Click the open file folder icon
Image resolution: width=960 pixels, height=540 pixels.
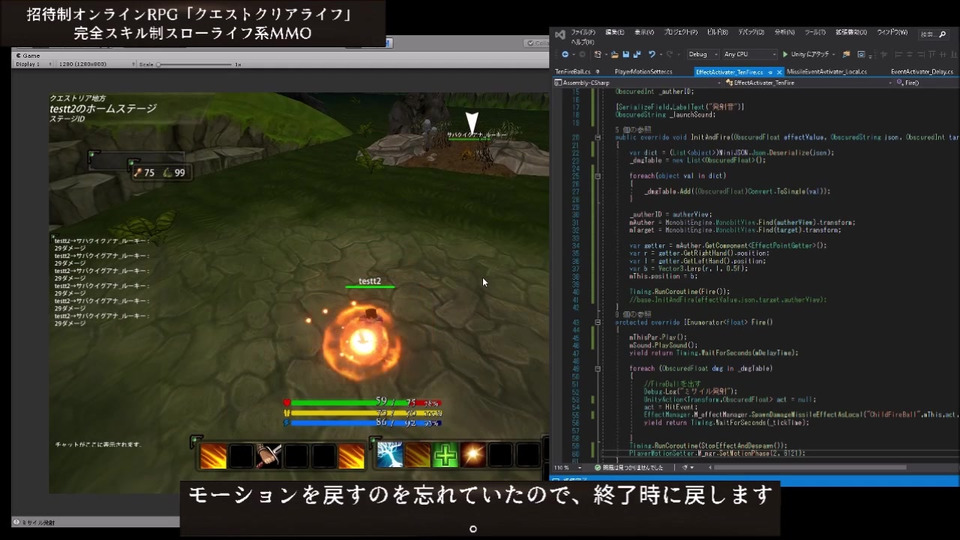[615, 54]
